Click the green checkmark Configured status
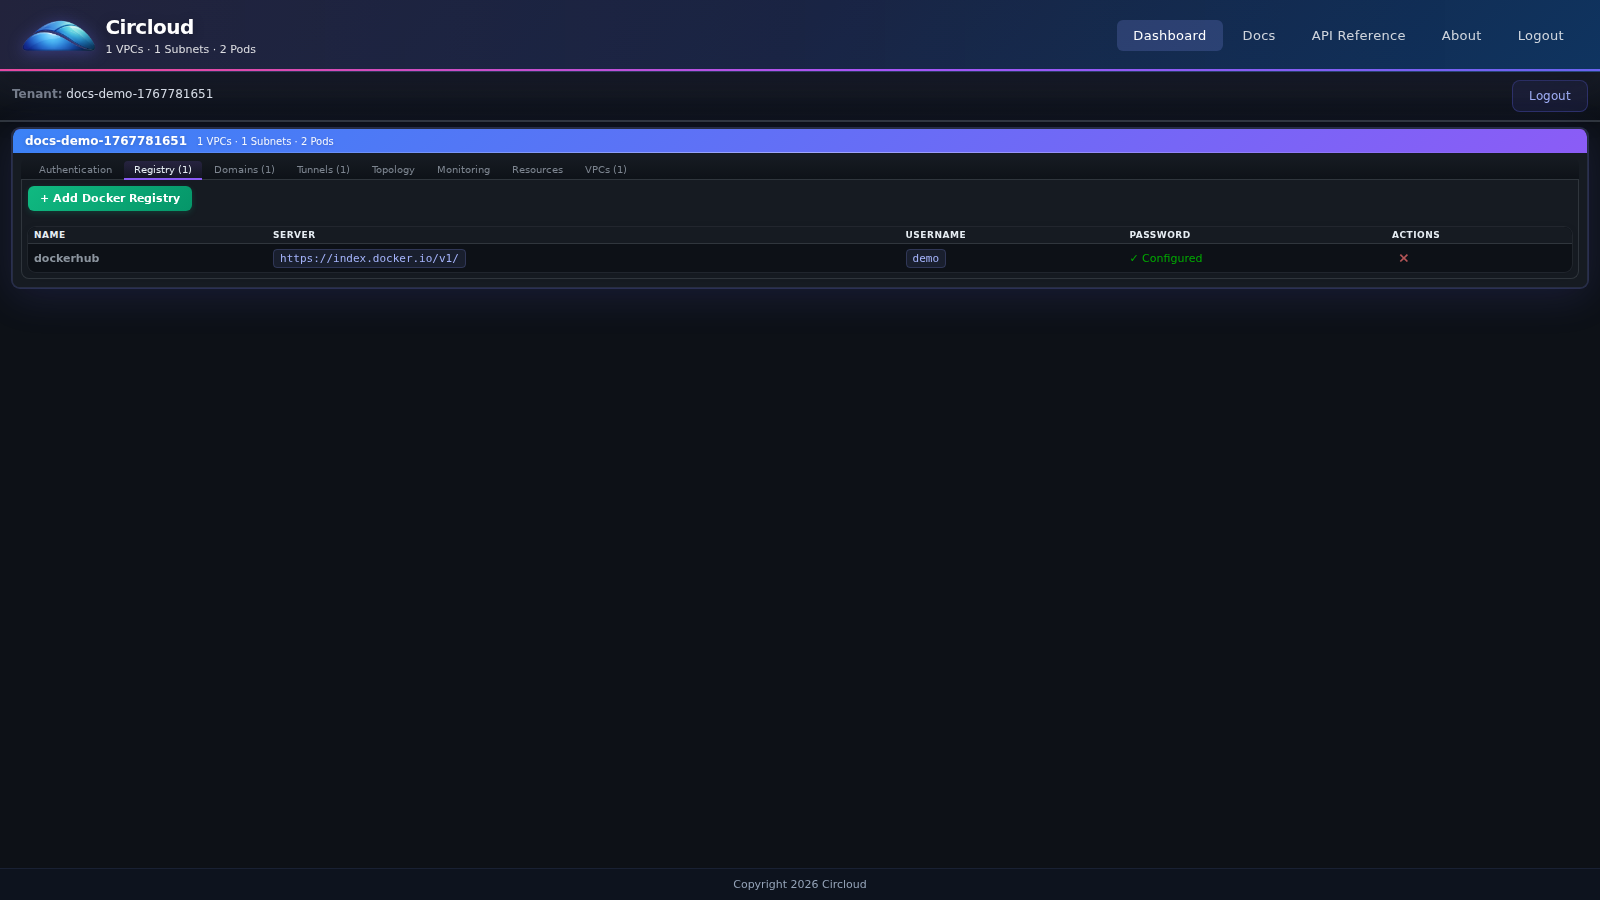 (1165, 258)
